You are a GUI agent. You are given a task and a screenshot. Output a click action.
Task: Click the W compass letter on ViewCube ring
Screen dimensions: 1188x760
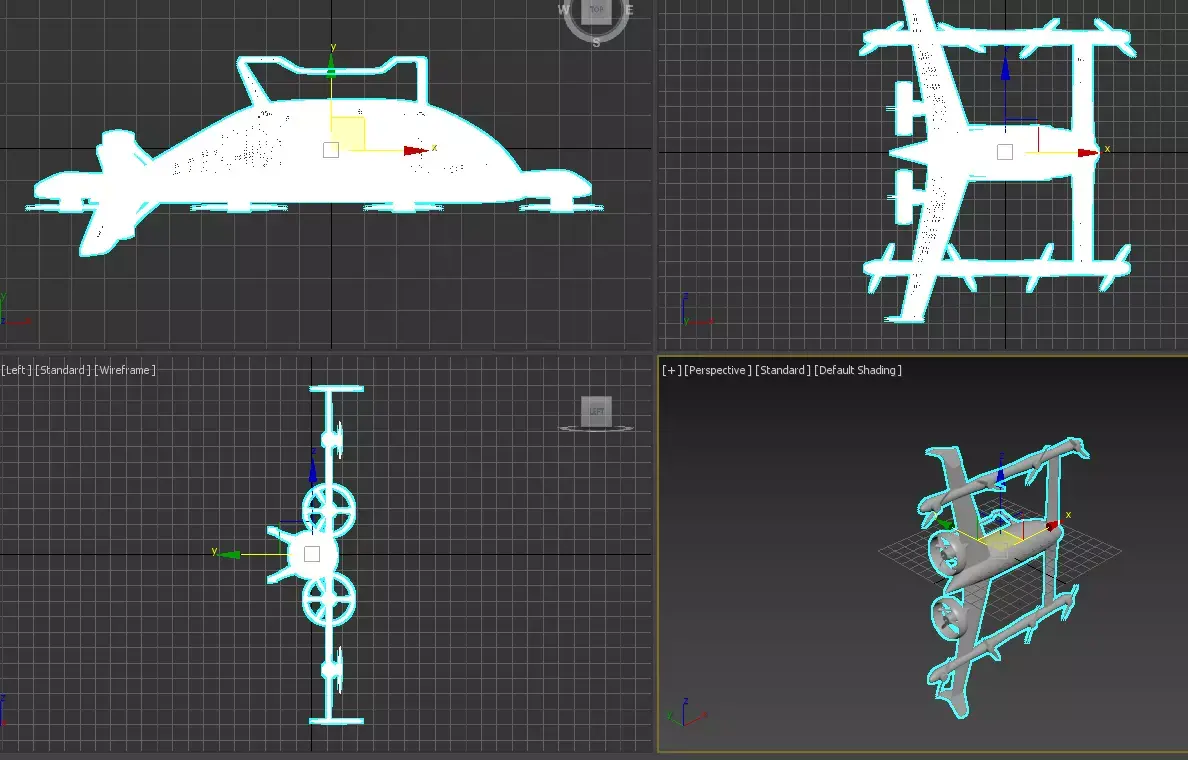(564, 10)
